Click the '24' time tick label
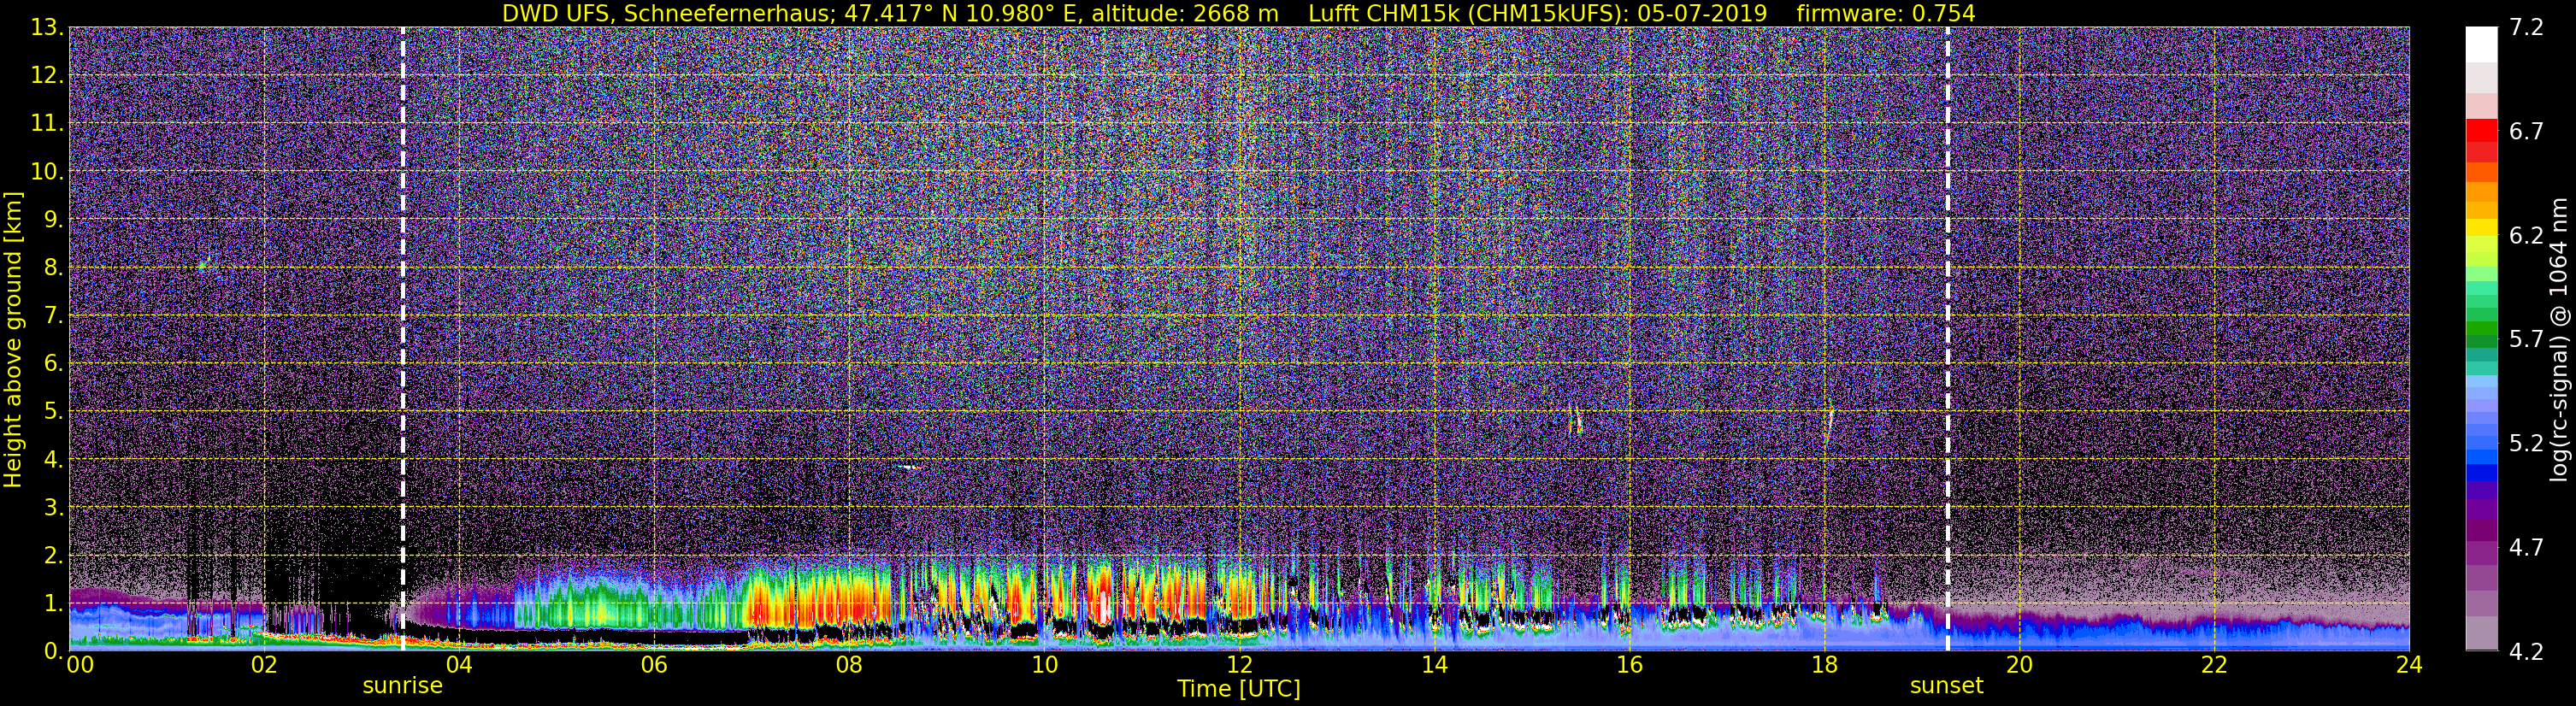Viewport: 2576px width, 706px height. click(x=2409, y=666)
